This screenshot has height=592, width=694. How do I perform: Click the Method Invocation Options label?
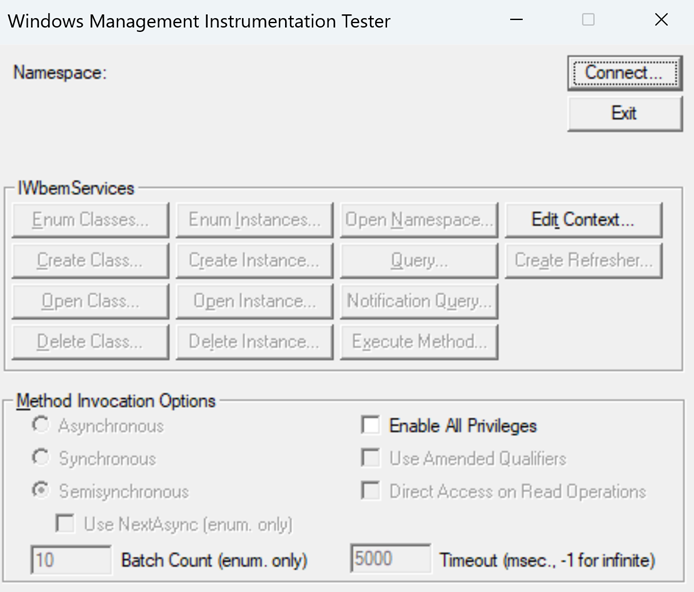pyautogui.click(x=116, y=401)
